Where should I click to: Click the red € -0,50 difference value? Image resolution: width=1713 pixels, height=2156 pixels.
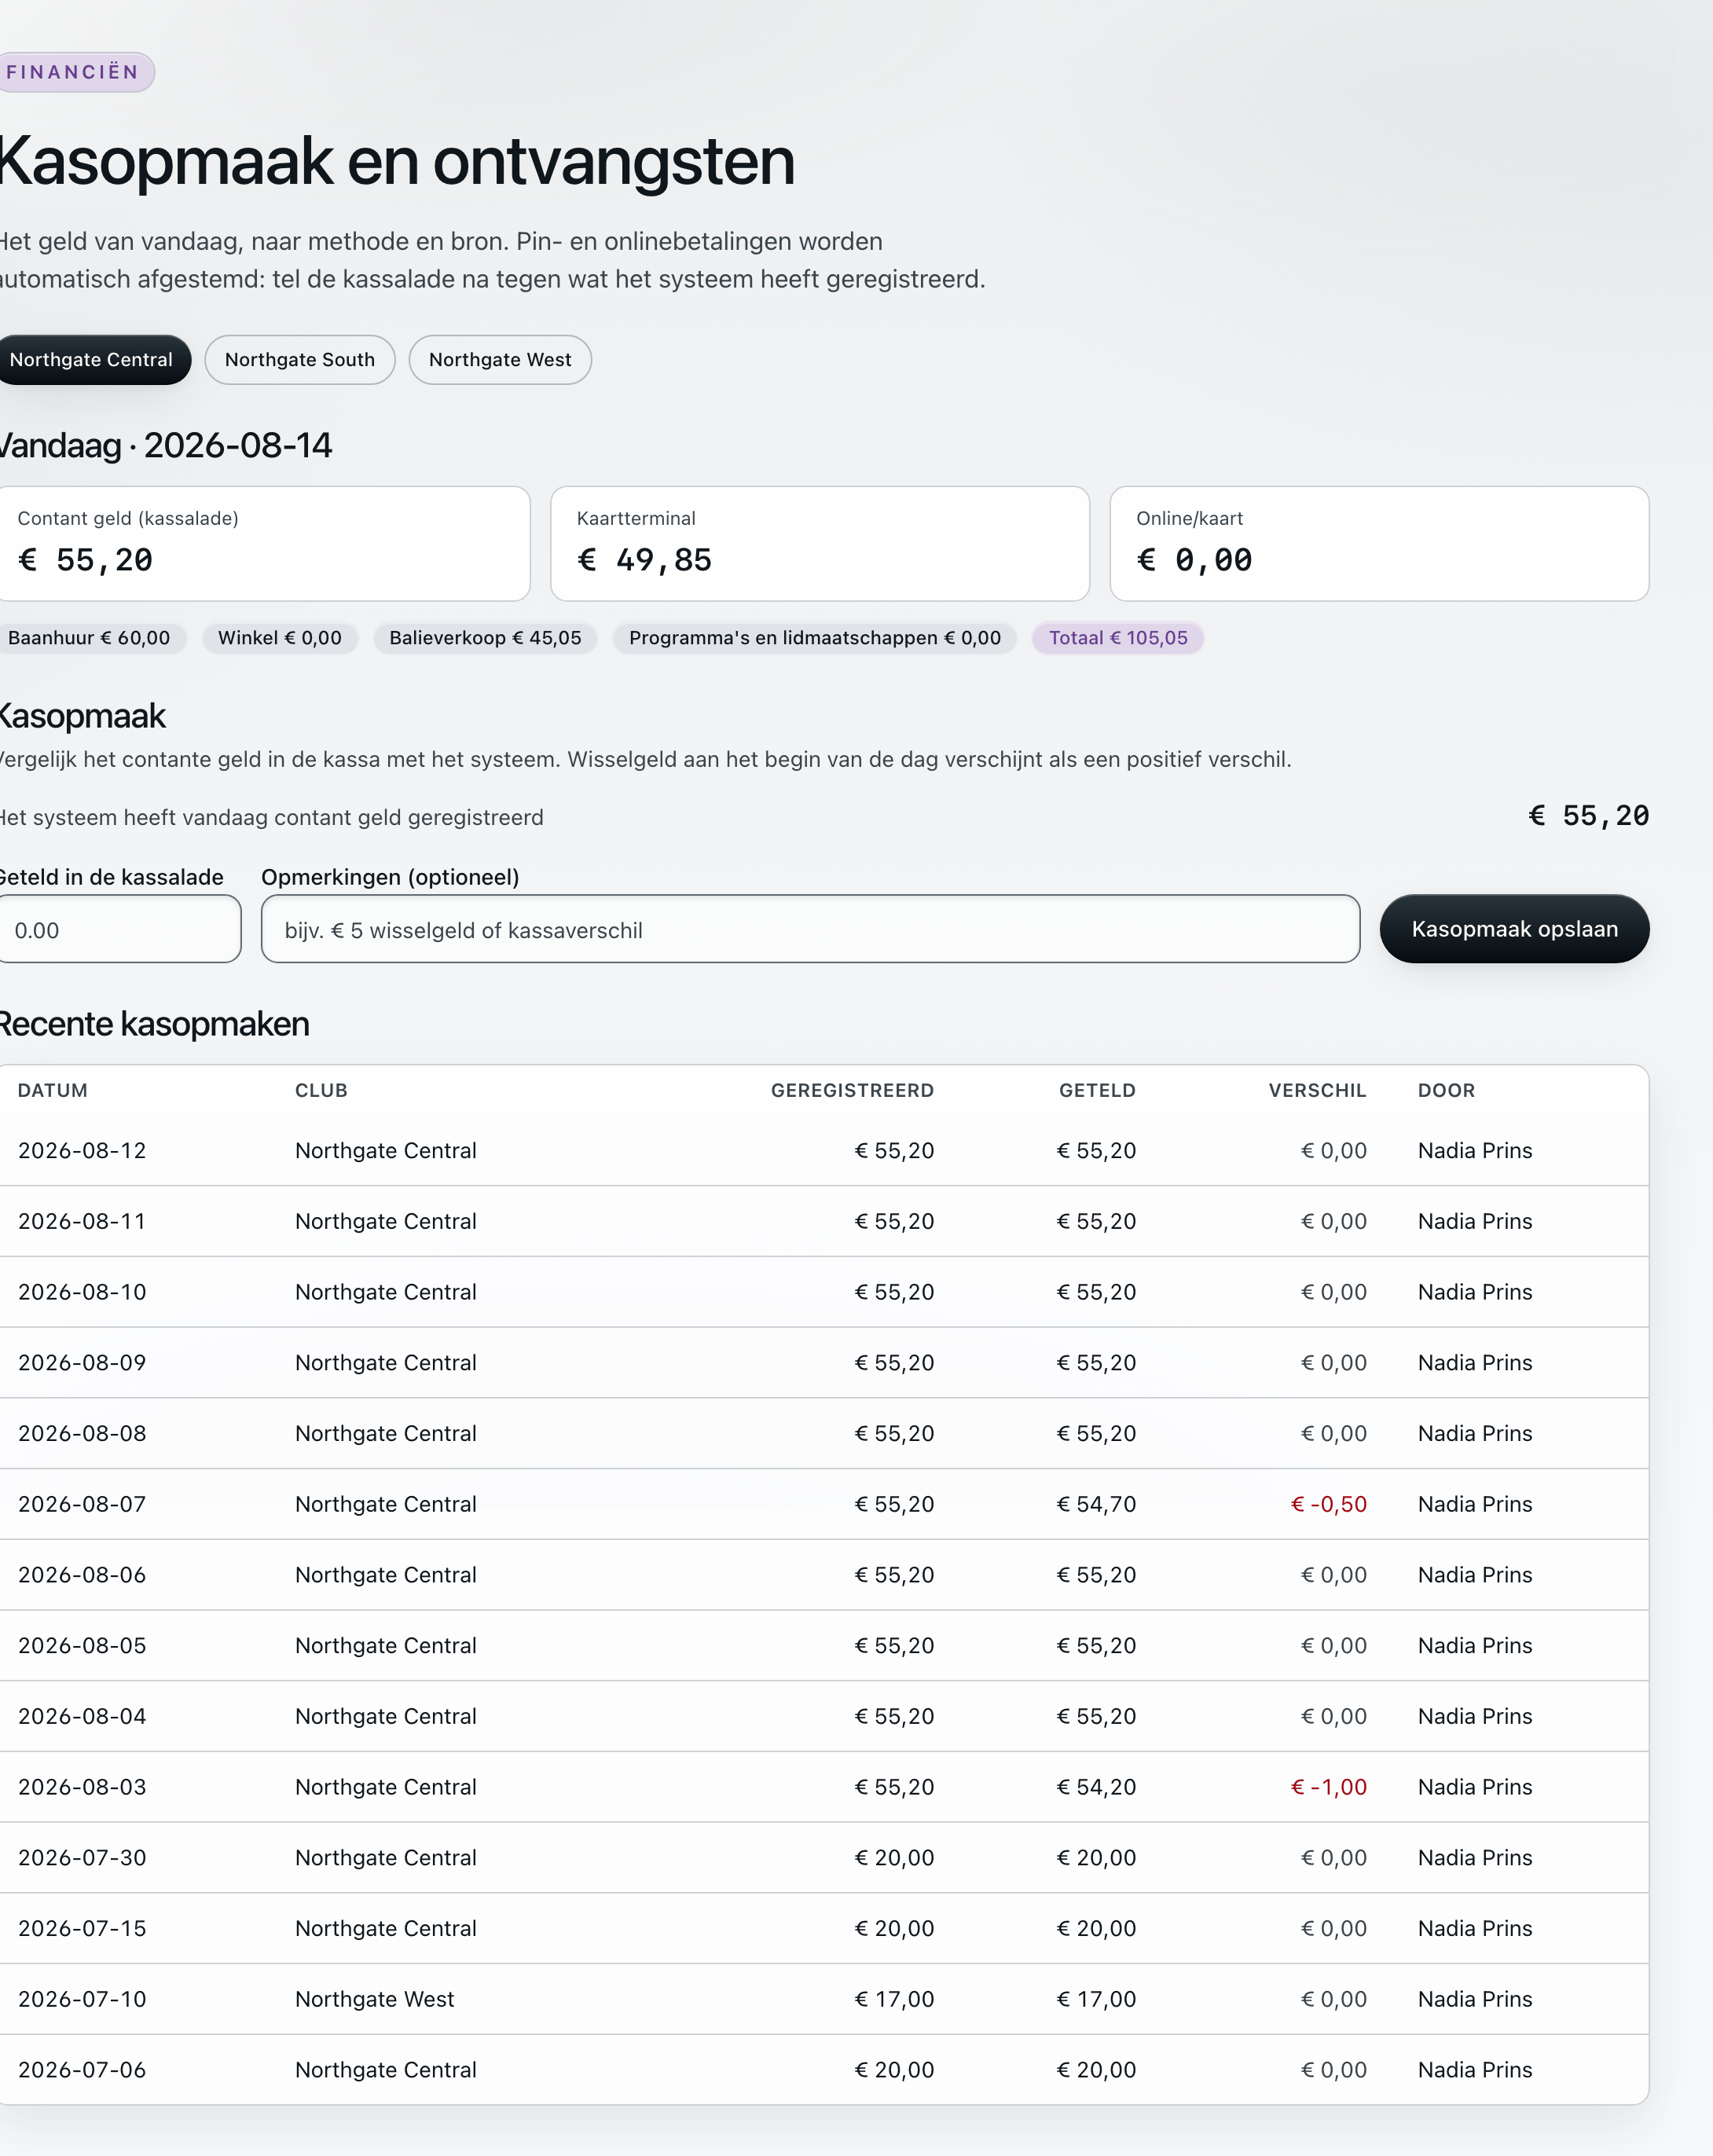pos(1329,1504)
